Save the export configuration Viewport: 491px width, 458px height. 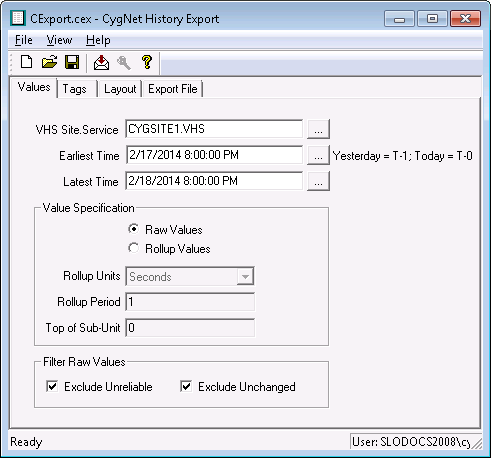tap(72, 62)
